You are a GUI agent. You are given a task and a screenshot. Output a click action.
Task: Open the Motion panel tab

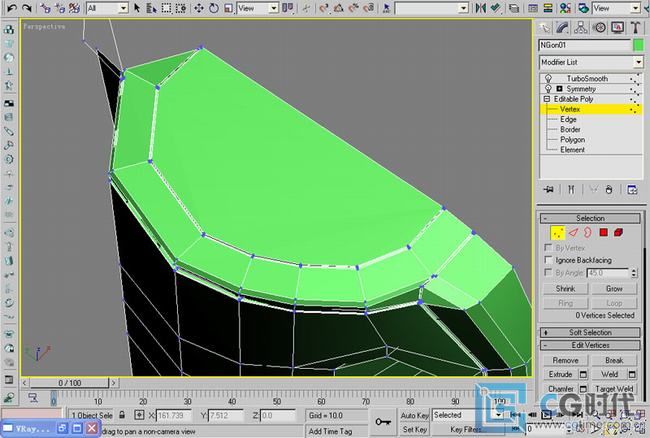tap(599, 28)
